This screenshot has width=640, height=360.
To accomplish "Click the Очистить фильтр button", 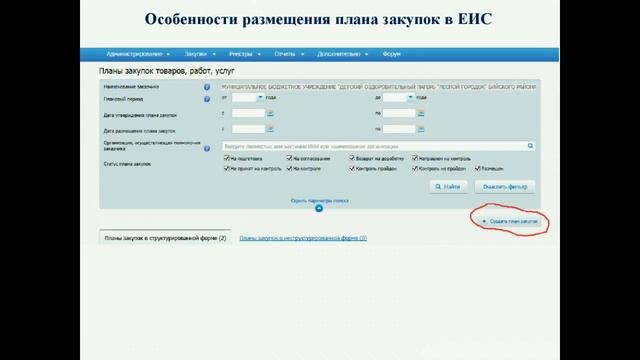I will click(x=505, y=187).
